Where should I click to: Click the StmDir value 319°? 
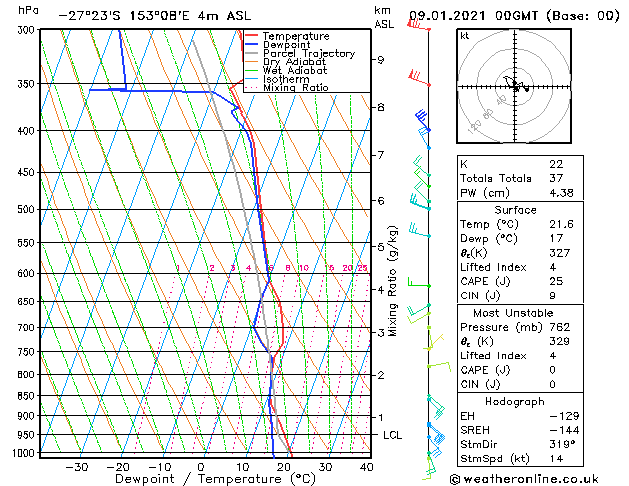pos(562,444)
